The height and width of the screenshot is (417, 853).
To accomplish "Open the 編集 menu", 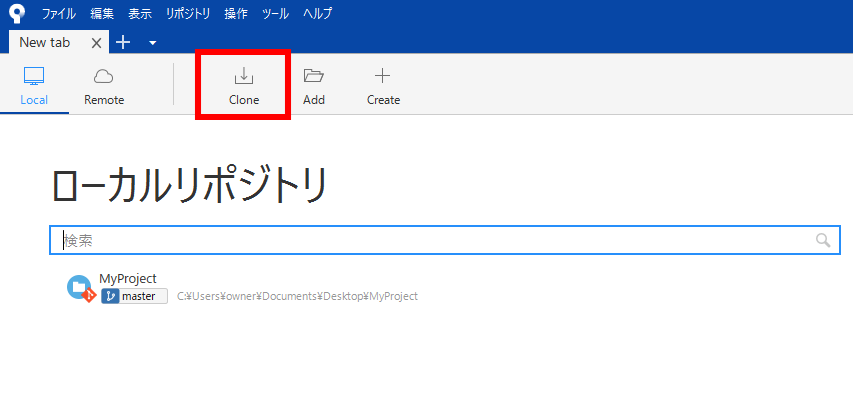I will [x=102, y=14].
